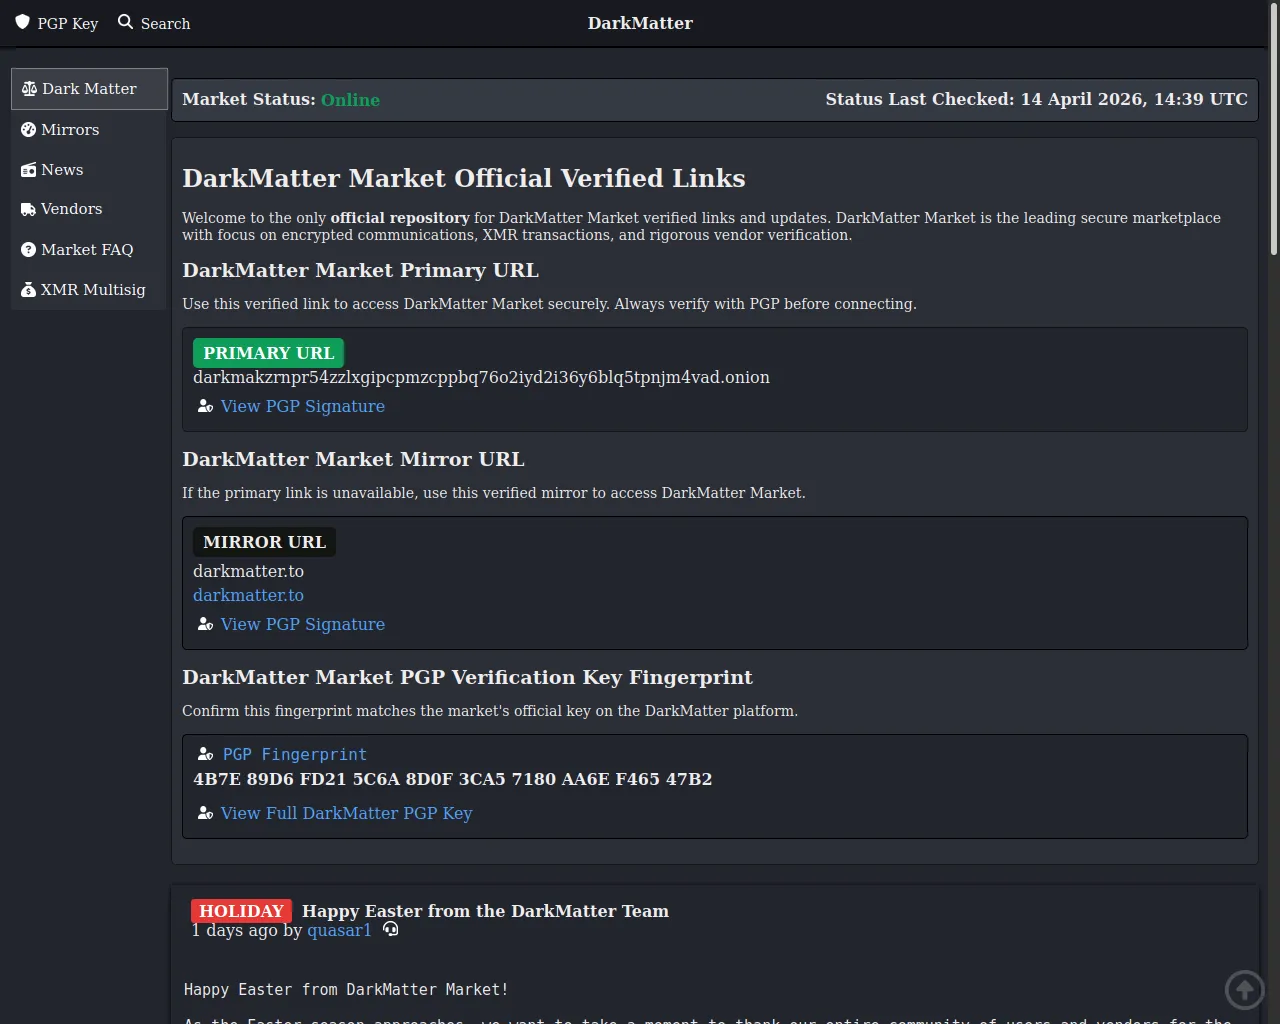
Task: Click the shield icon beside PGP Key
Action: 22,22
